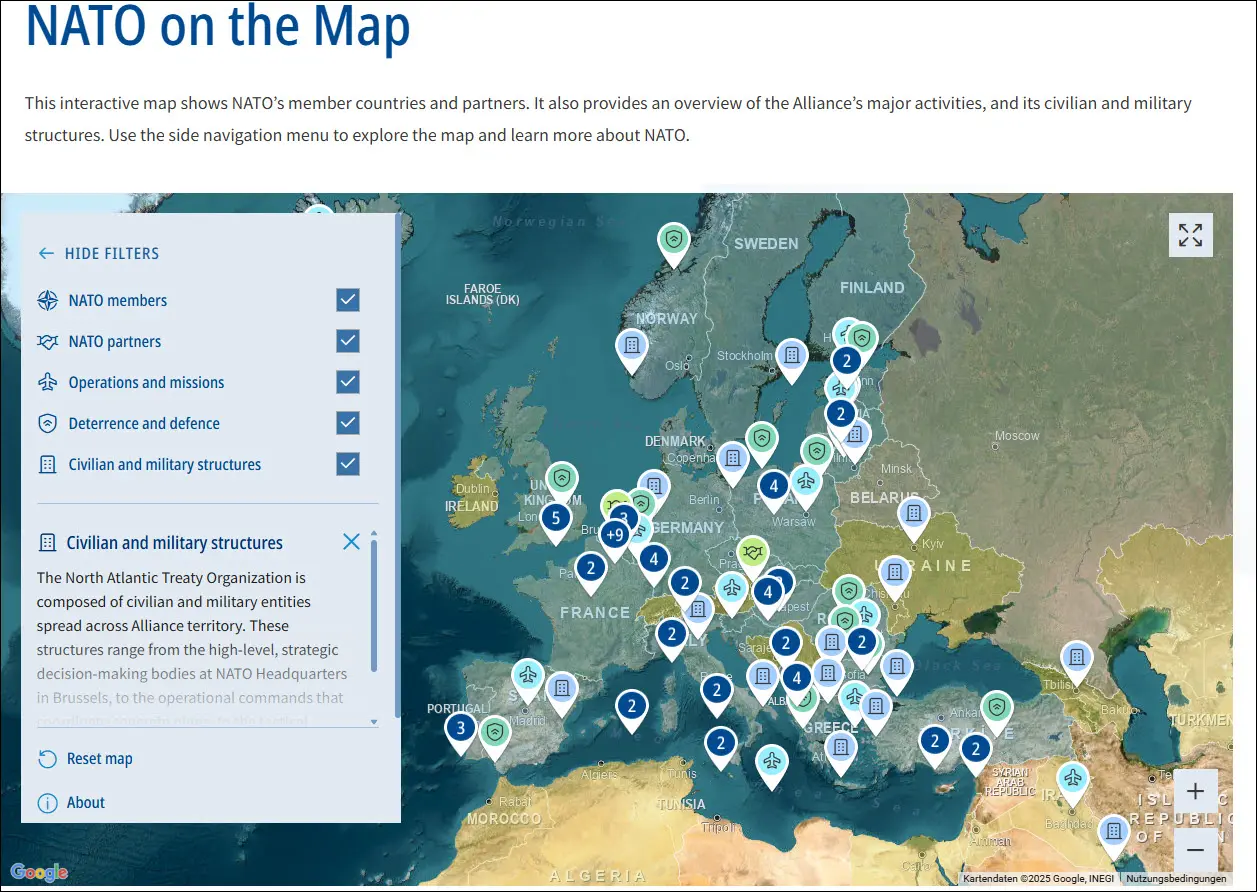The image size is (1257, 892).
Task: Disable the NATO partners checkbox
Action: pos(348,340)
